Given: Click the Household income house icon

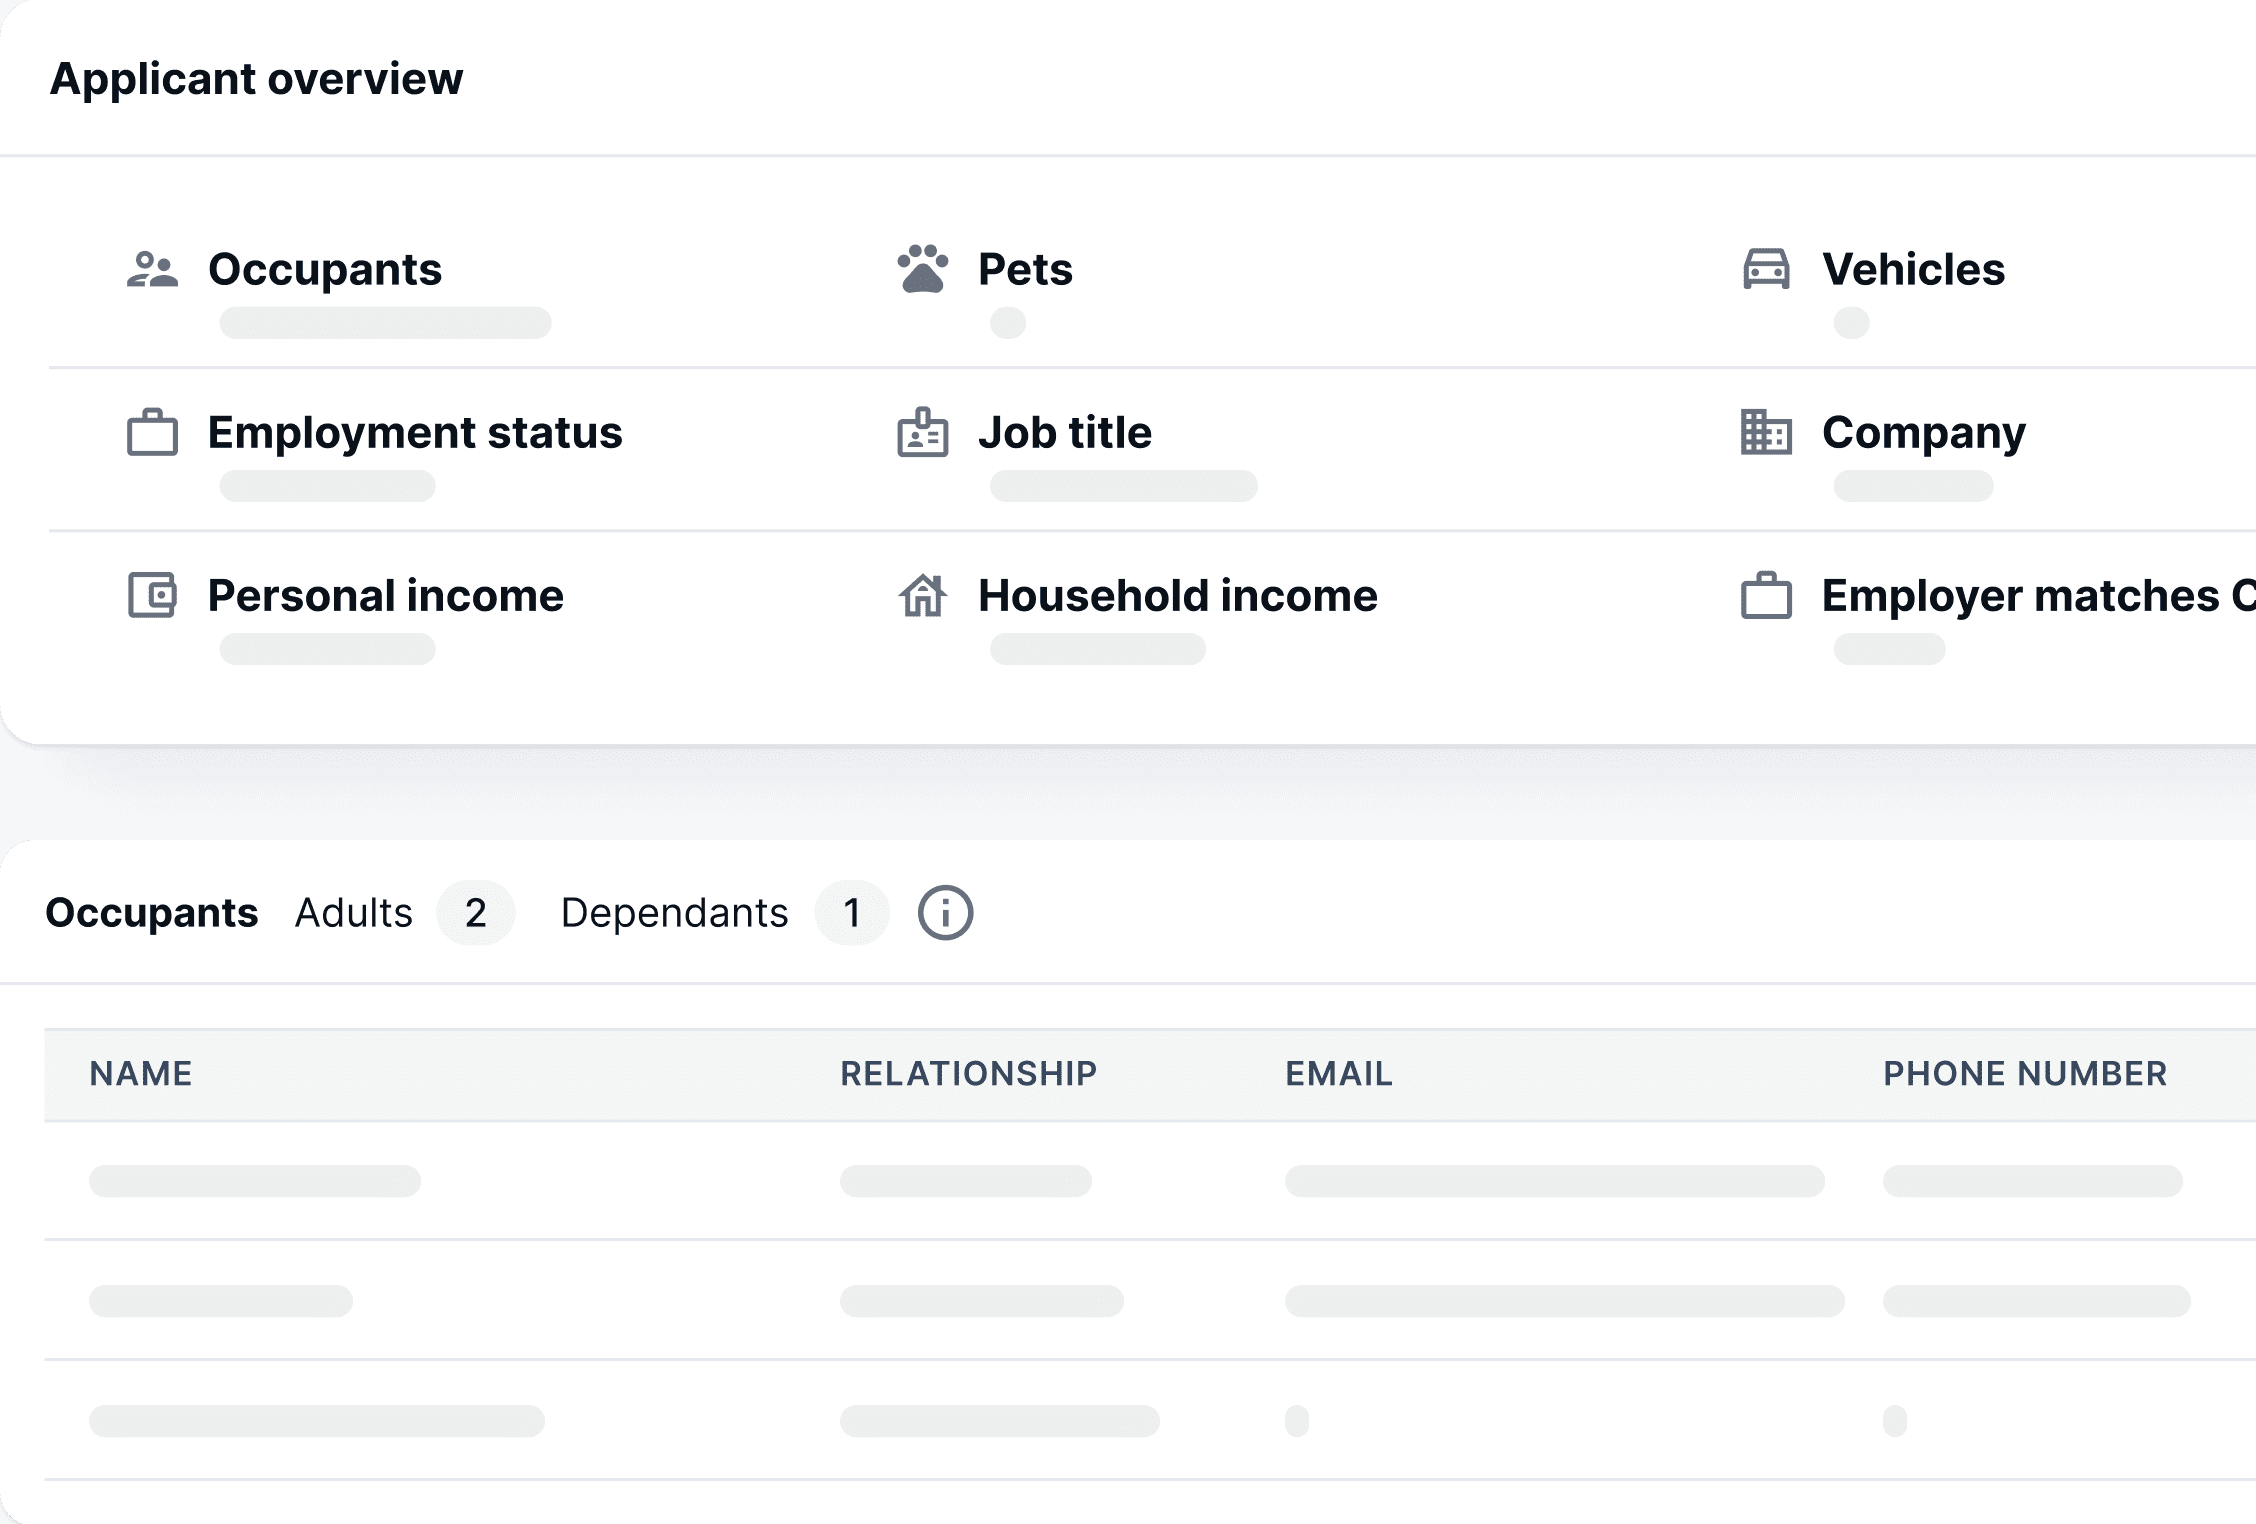Looking at the screenshot, I should (x=922, y=595).
